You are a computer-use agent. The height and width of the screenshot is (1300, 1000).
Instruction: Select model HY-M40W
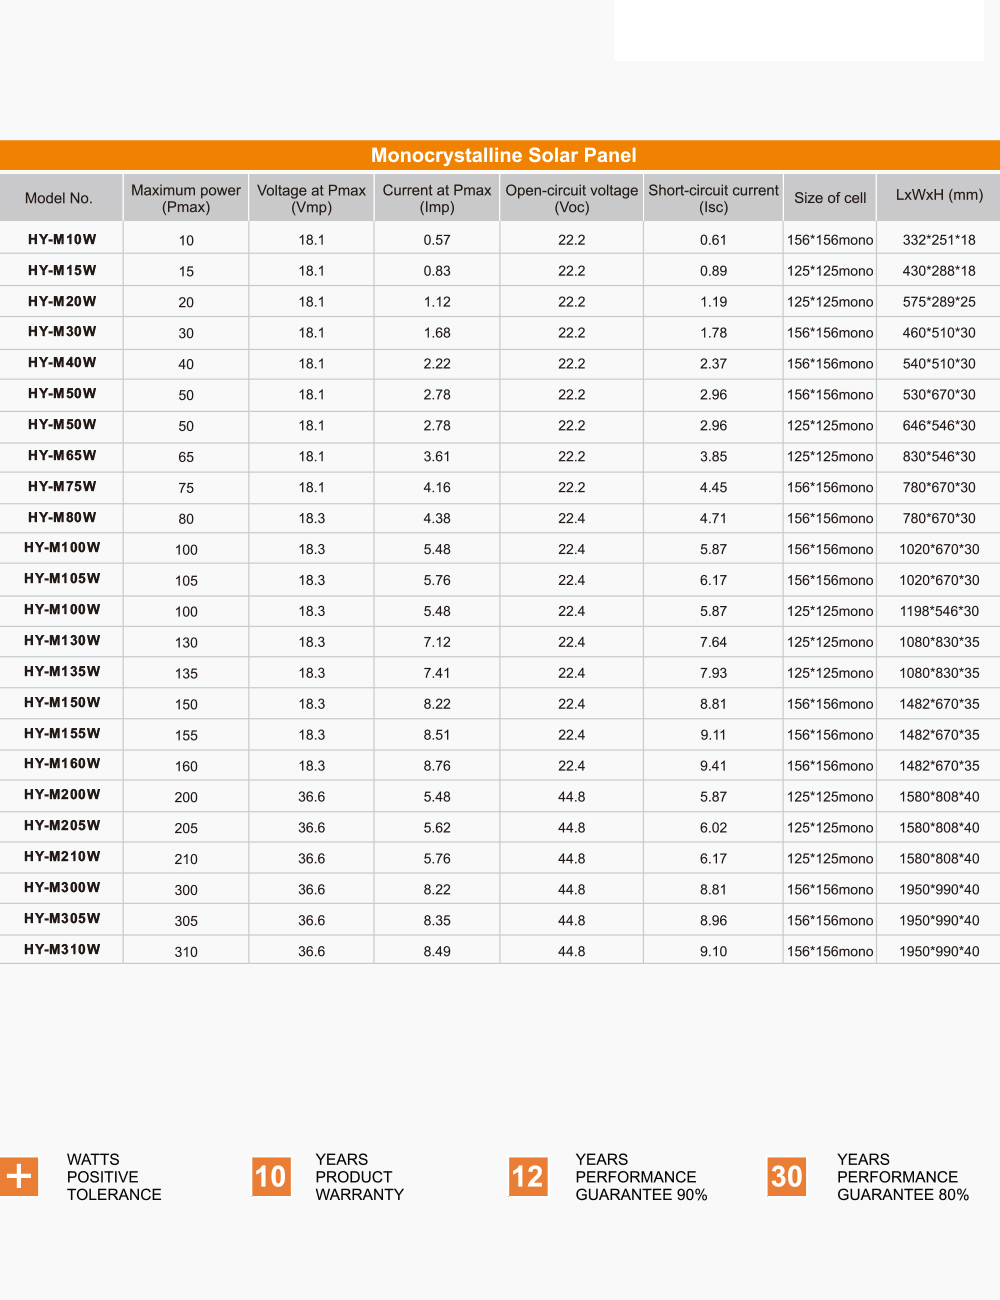62,362
